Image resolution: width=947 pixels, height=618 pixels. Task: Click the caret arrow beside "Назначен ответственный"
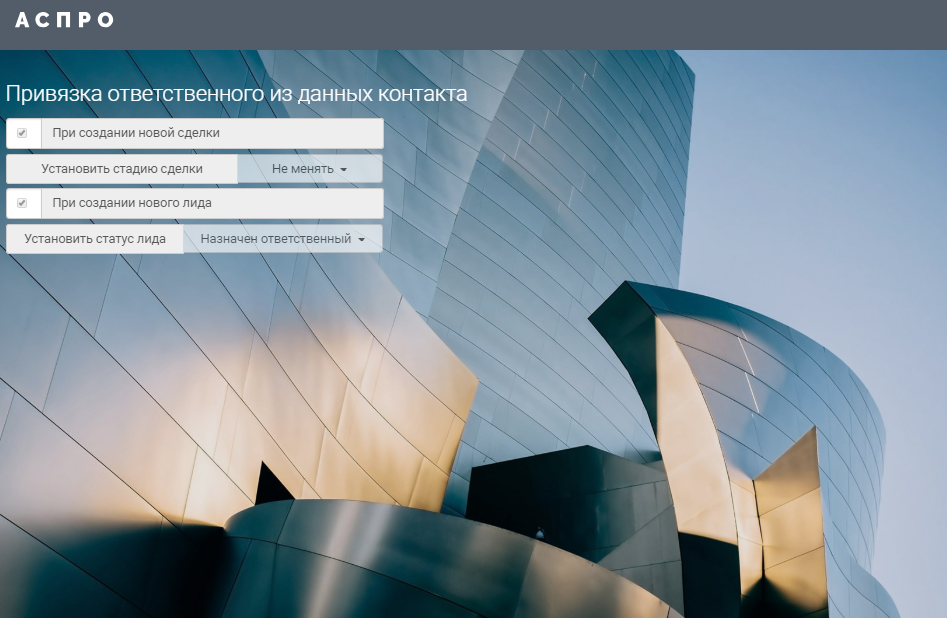tap(362, 240)
